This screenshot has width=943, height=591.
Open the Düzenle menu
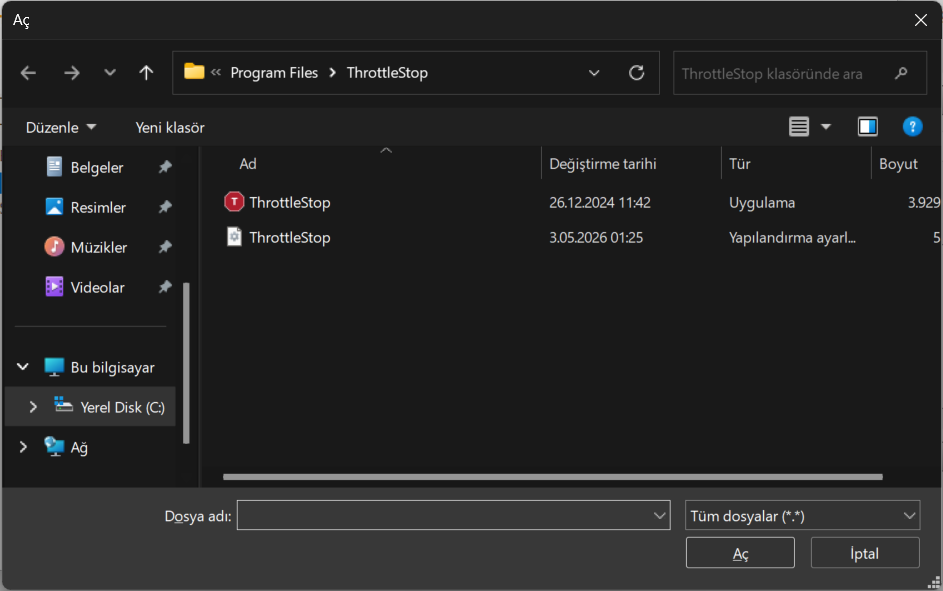tap(61, 127)
